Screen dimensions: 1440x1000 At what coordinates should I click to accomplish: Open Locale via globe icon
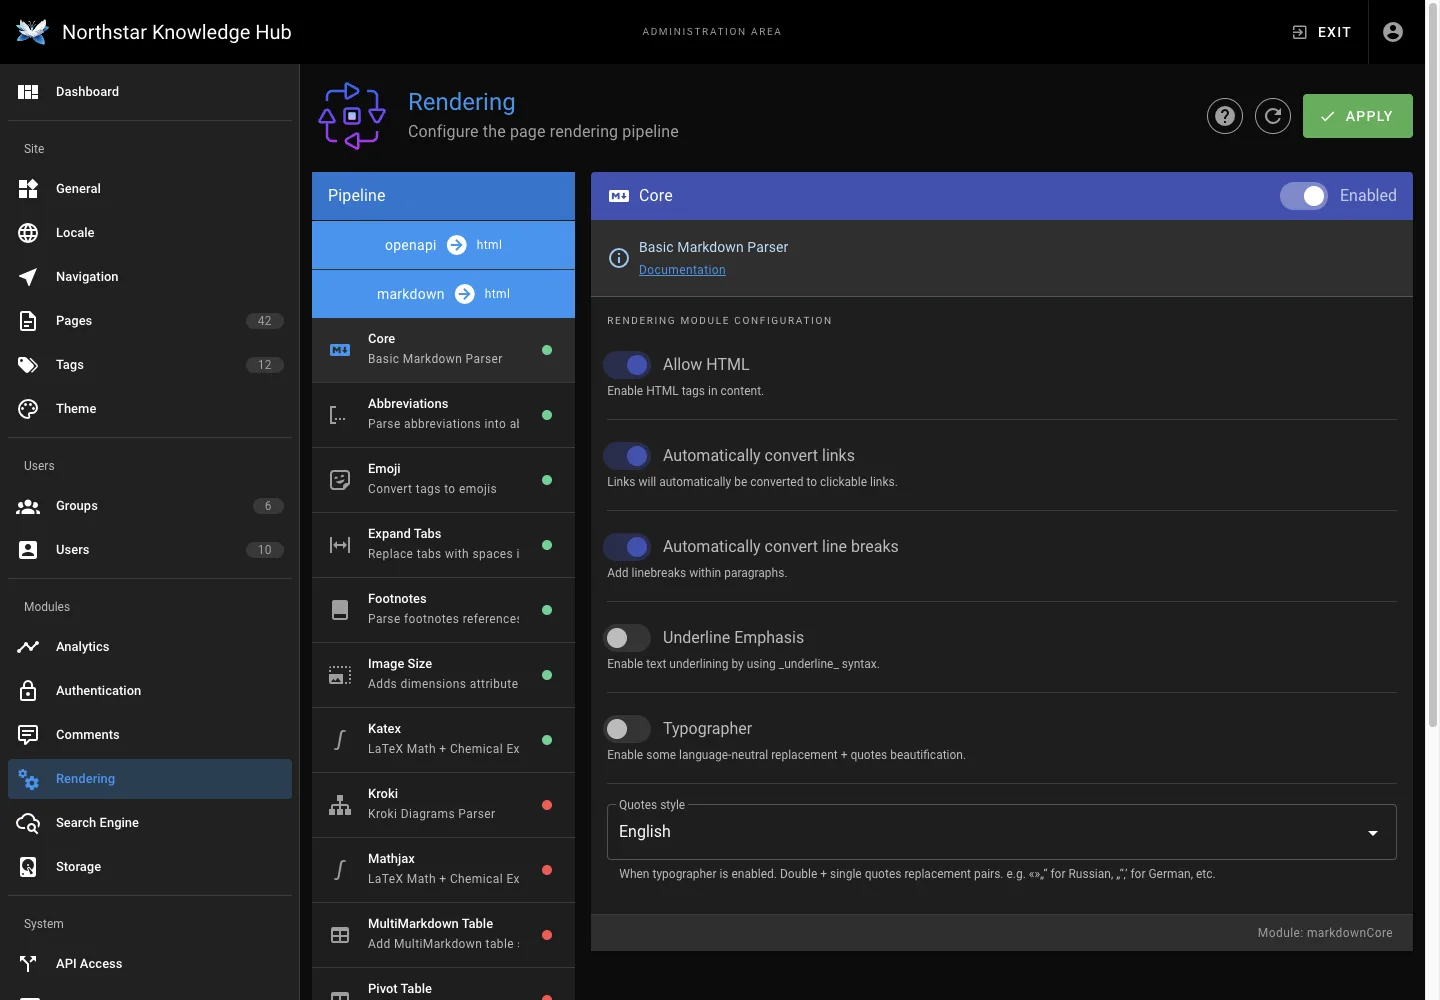28,233
